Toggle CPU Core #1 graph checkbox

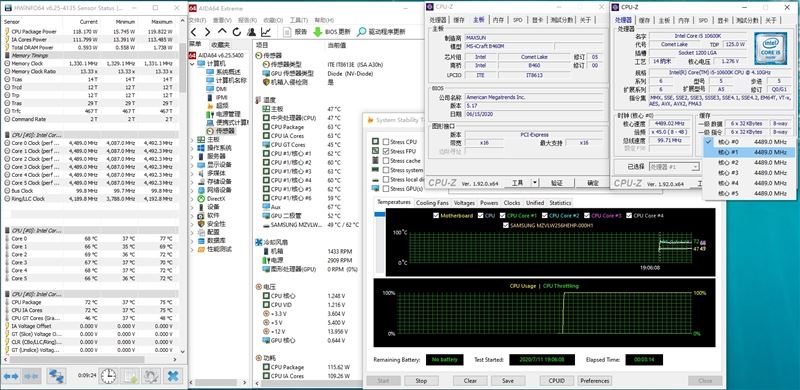coord(503,216)
